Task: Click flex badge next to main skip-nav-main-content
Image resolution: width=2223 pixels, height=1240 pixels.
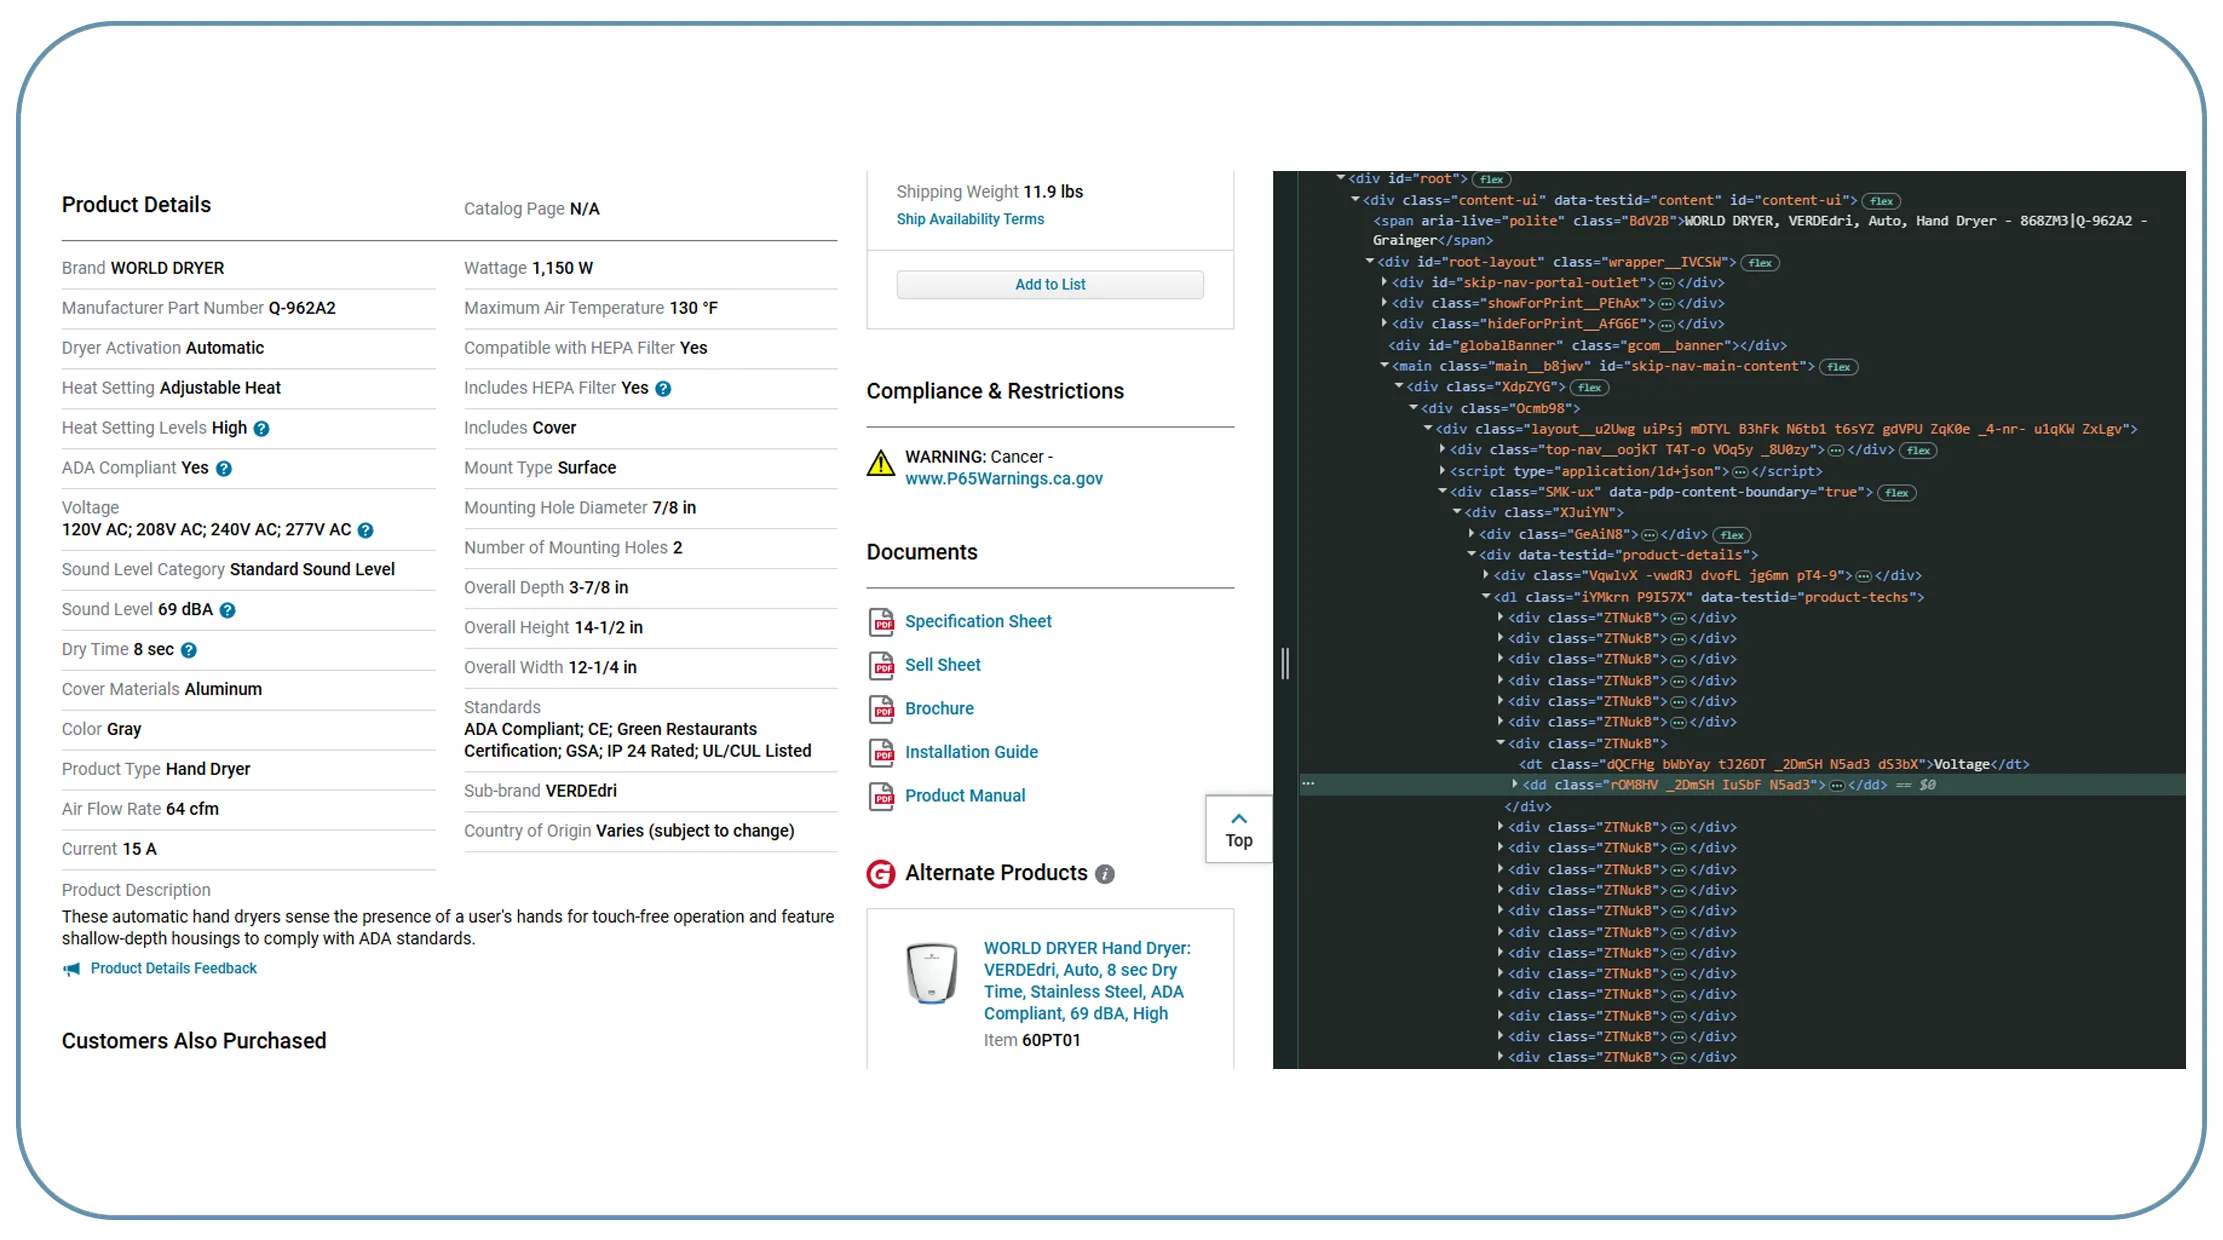Action: tap(1838, 367)
